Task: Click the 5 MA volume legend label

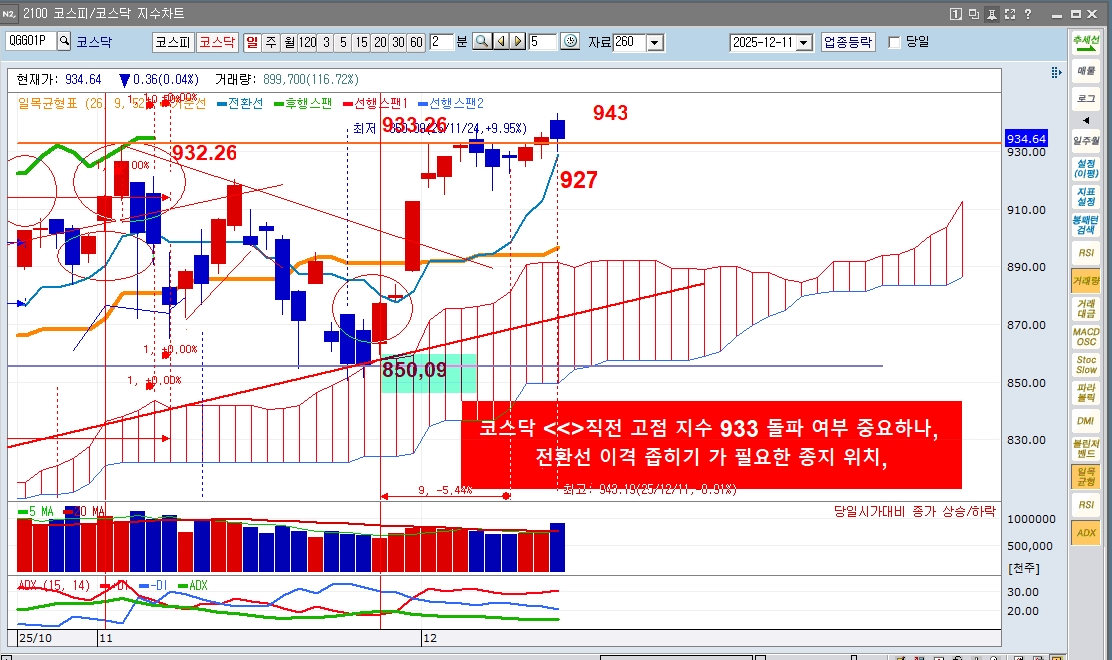Action: pos(41,511)
